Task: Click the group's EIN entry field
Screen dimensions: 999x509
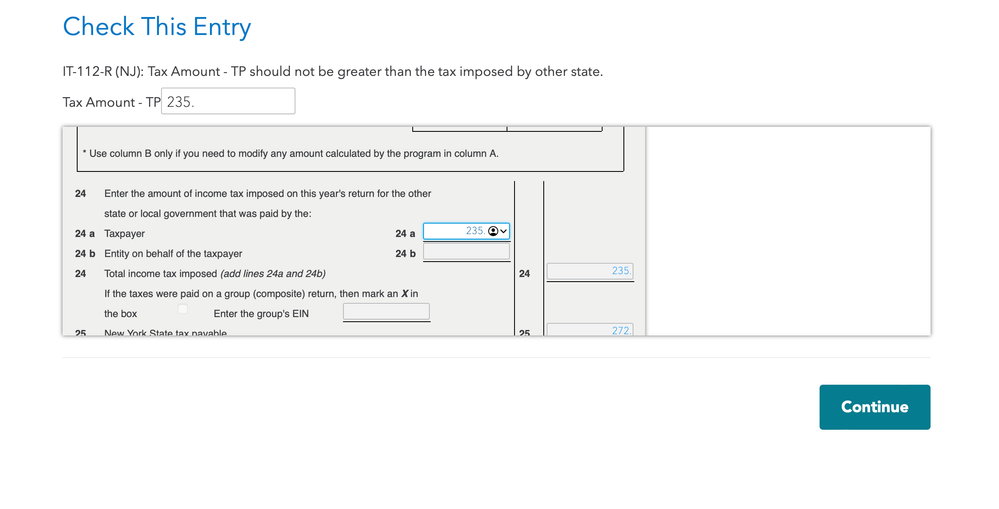Action: (x=386, y=313)
